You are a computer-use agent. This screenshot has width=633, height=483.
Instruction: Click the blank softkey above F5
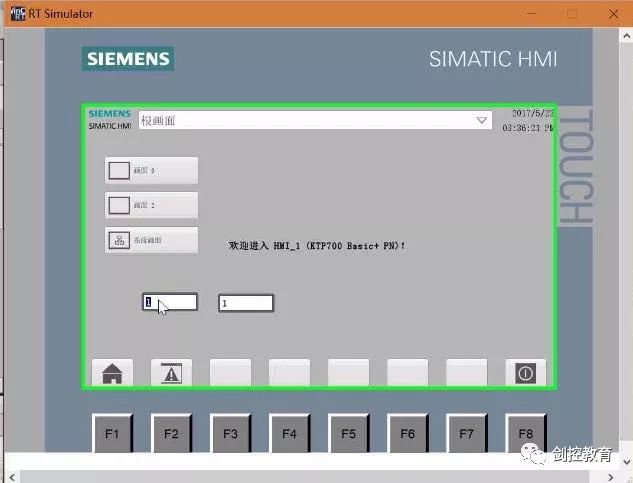tap(348, 373)
